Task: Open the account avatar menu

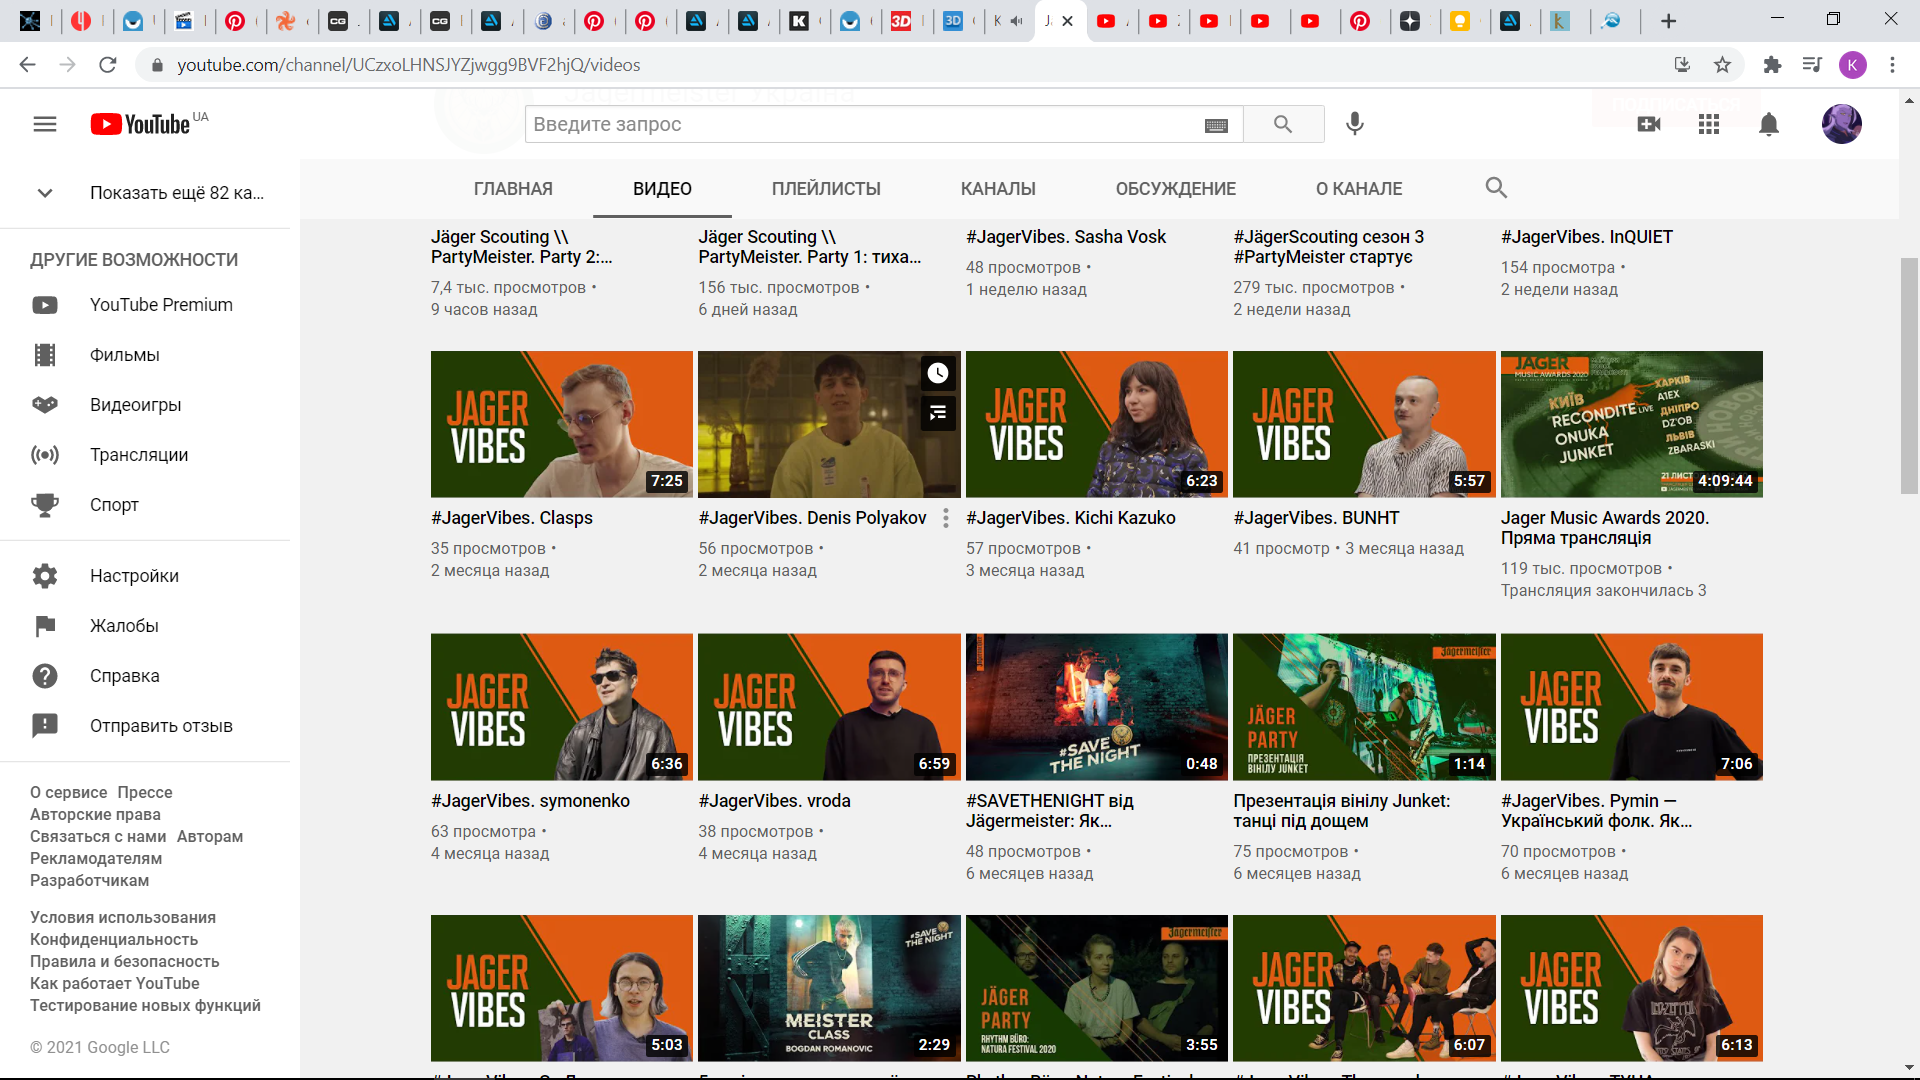Action: pos(1841,124)
